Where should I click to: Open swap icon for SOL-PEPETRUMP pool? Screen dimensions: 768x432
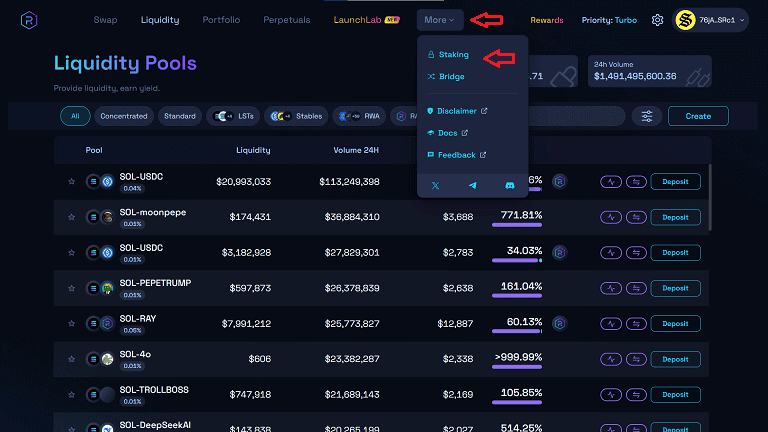point(636,288)
